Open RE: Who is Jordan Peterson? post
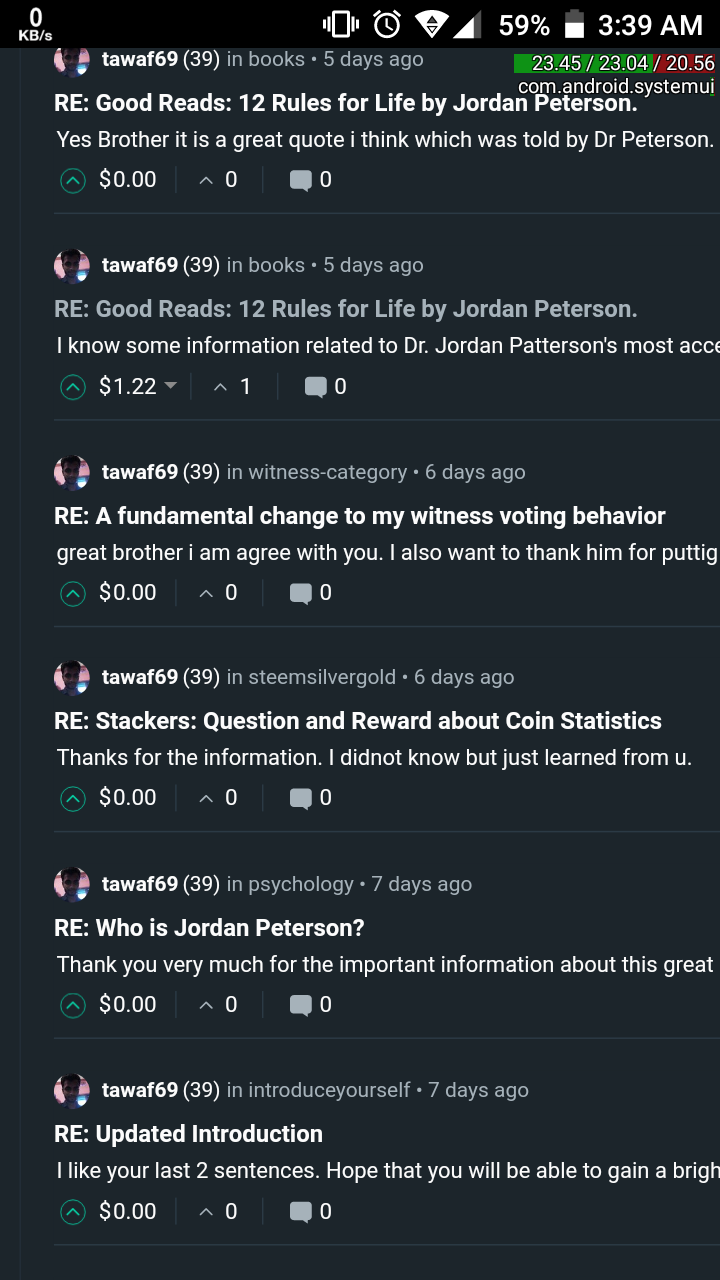Screen dimensions: 720x1280 click(209, 928)
